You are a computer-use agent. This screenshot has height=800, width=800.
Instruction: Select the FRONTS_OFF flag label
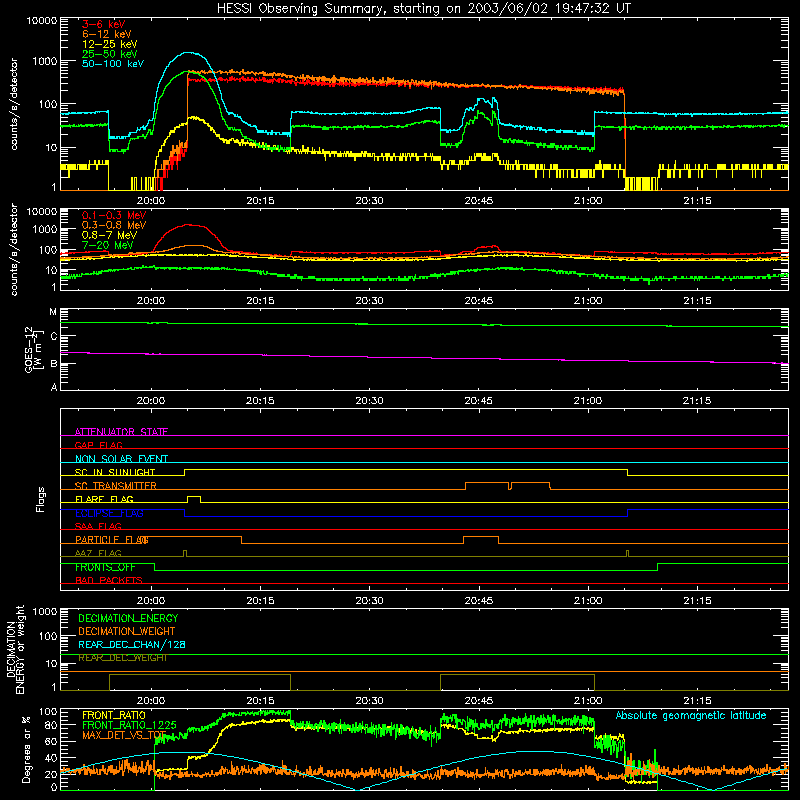[105, 567]
